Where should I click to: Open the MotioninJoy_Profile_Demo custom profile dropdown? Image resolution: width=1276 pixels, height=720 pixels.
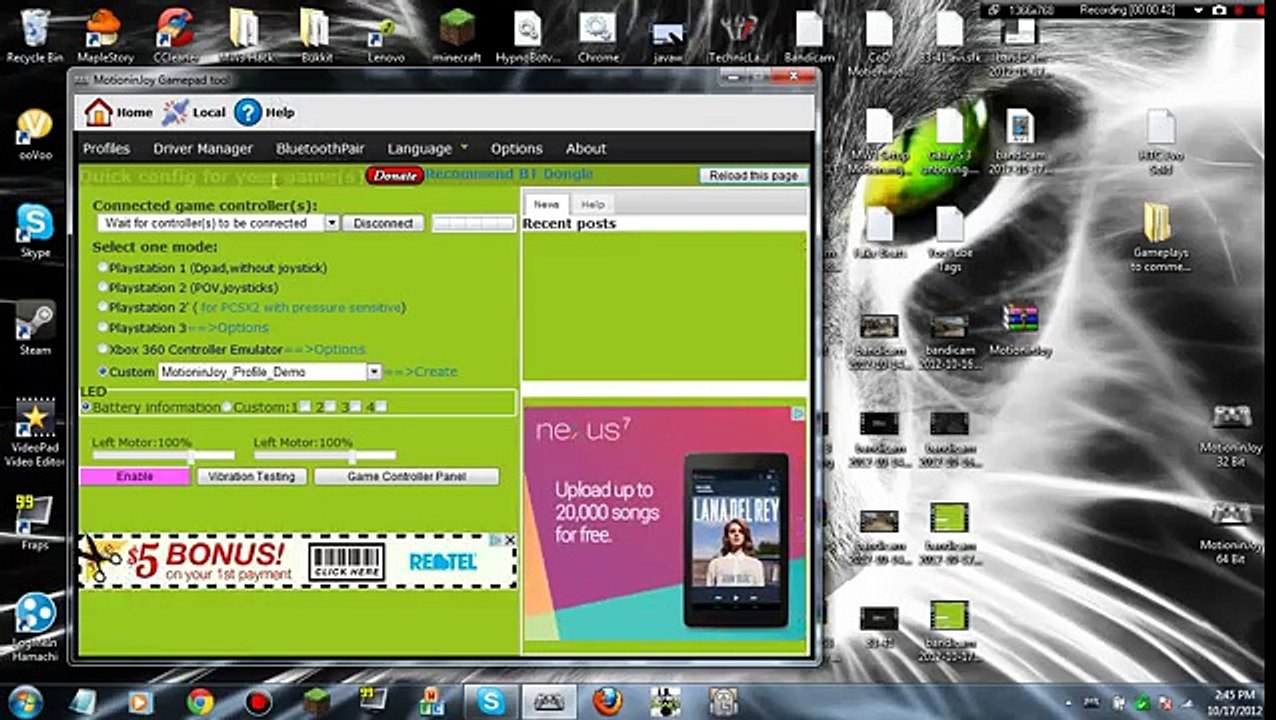[374, 371]
